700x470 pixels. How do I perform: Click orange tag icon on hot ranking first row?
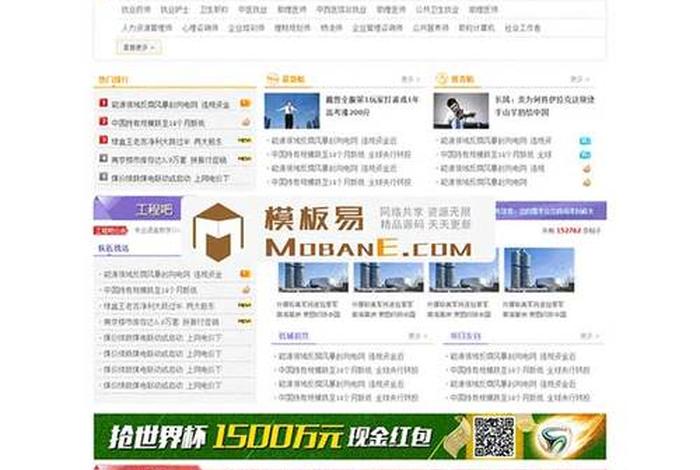(x=245, y=104)
